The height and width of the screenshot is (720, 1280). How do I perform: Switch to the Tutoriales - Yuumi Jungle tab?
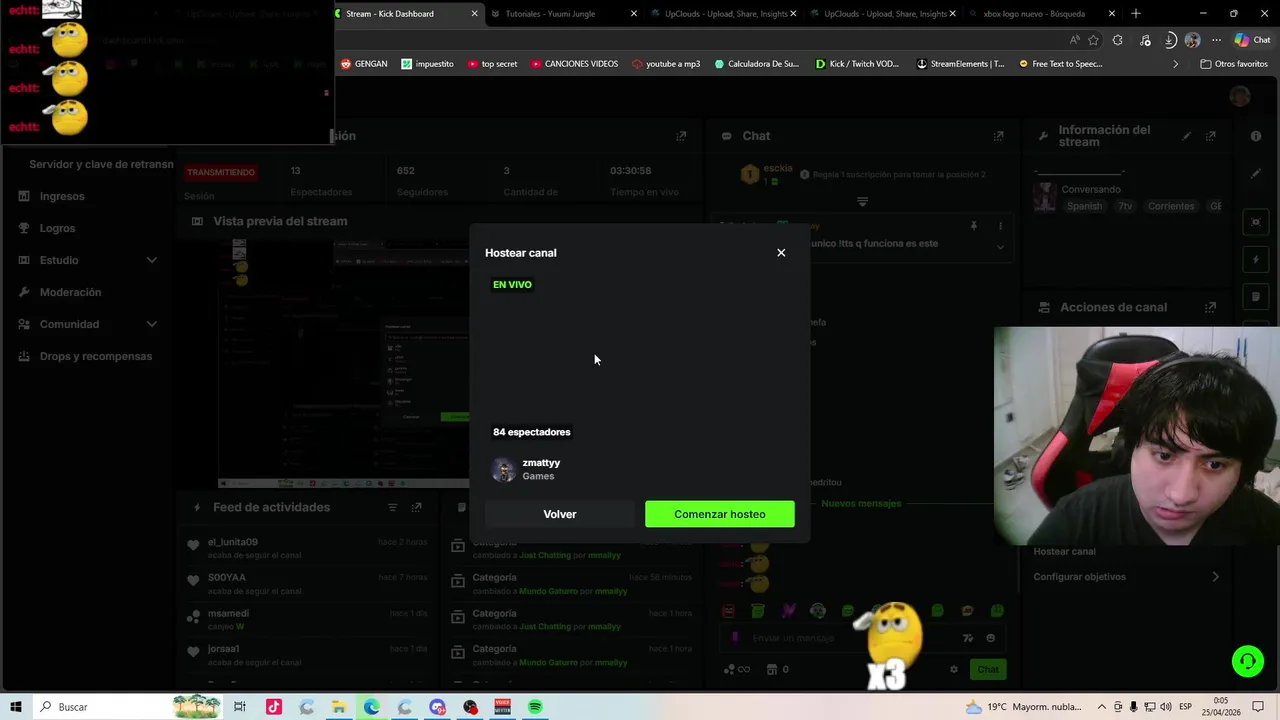[565, 14]
